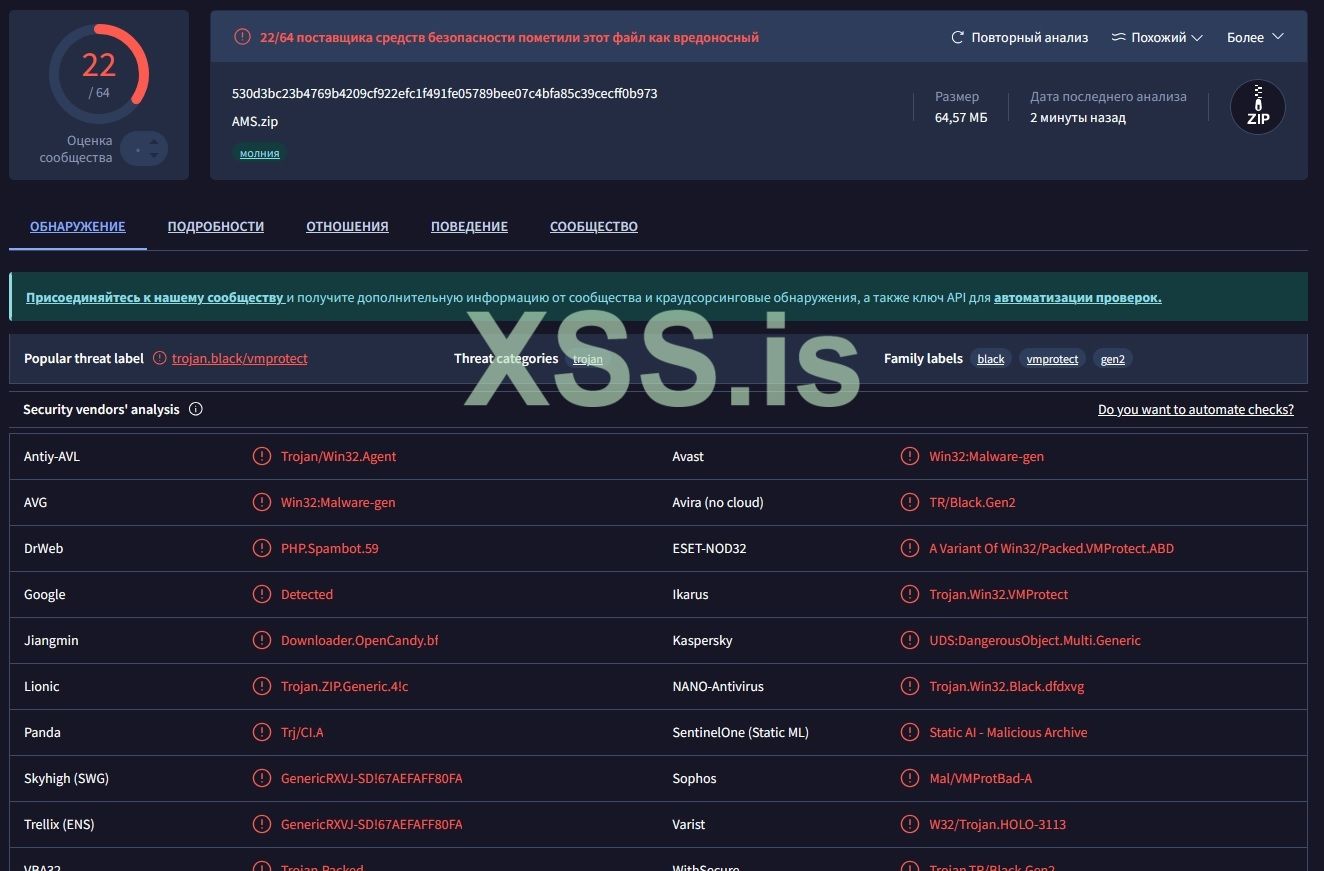Click the 22/64 detection score gauge
This screenshot has height=871, width=1324.
tap(99, 74)
